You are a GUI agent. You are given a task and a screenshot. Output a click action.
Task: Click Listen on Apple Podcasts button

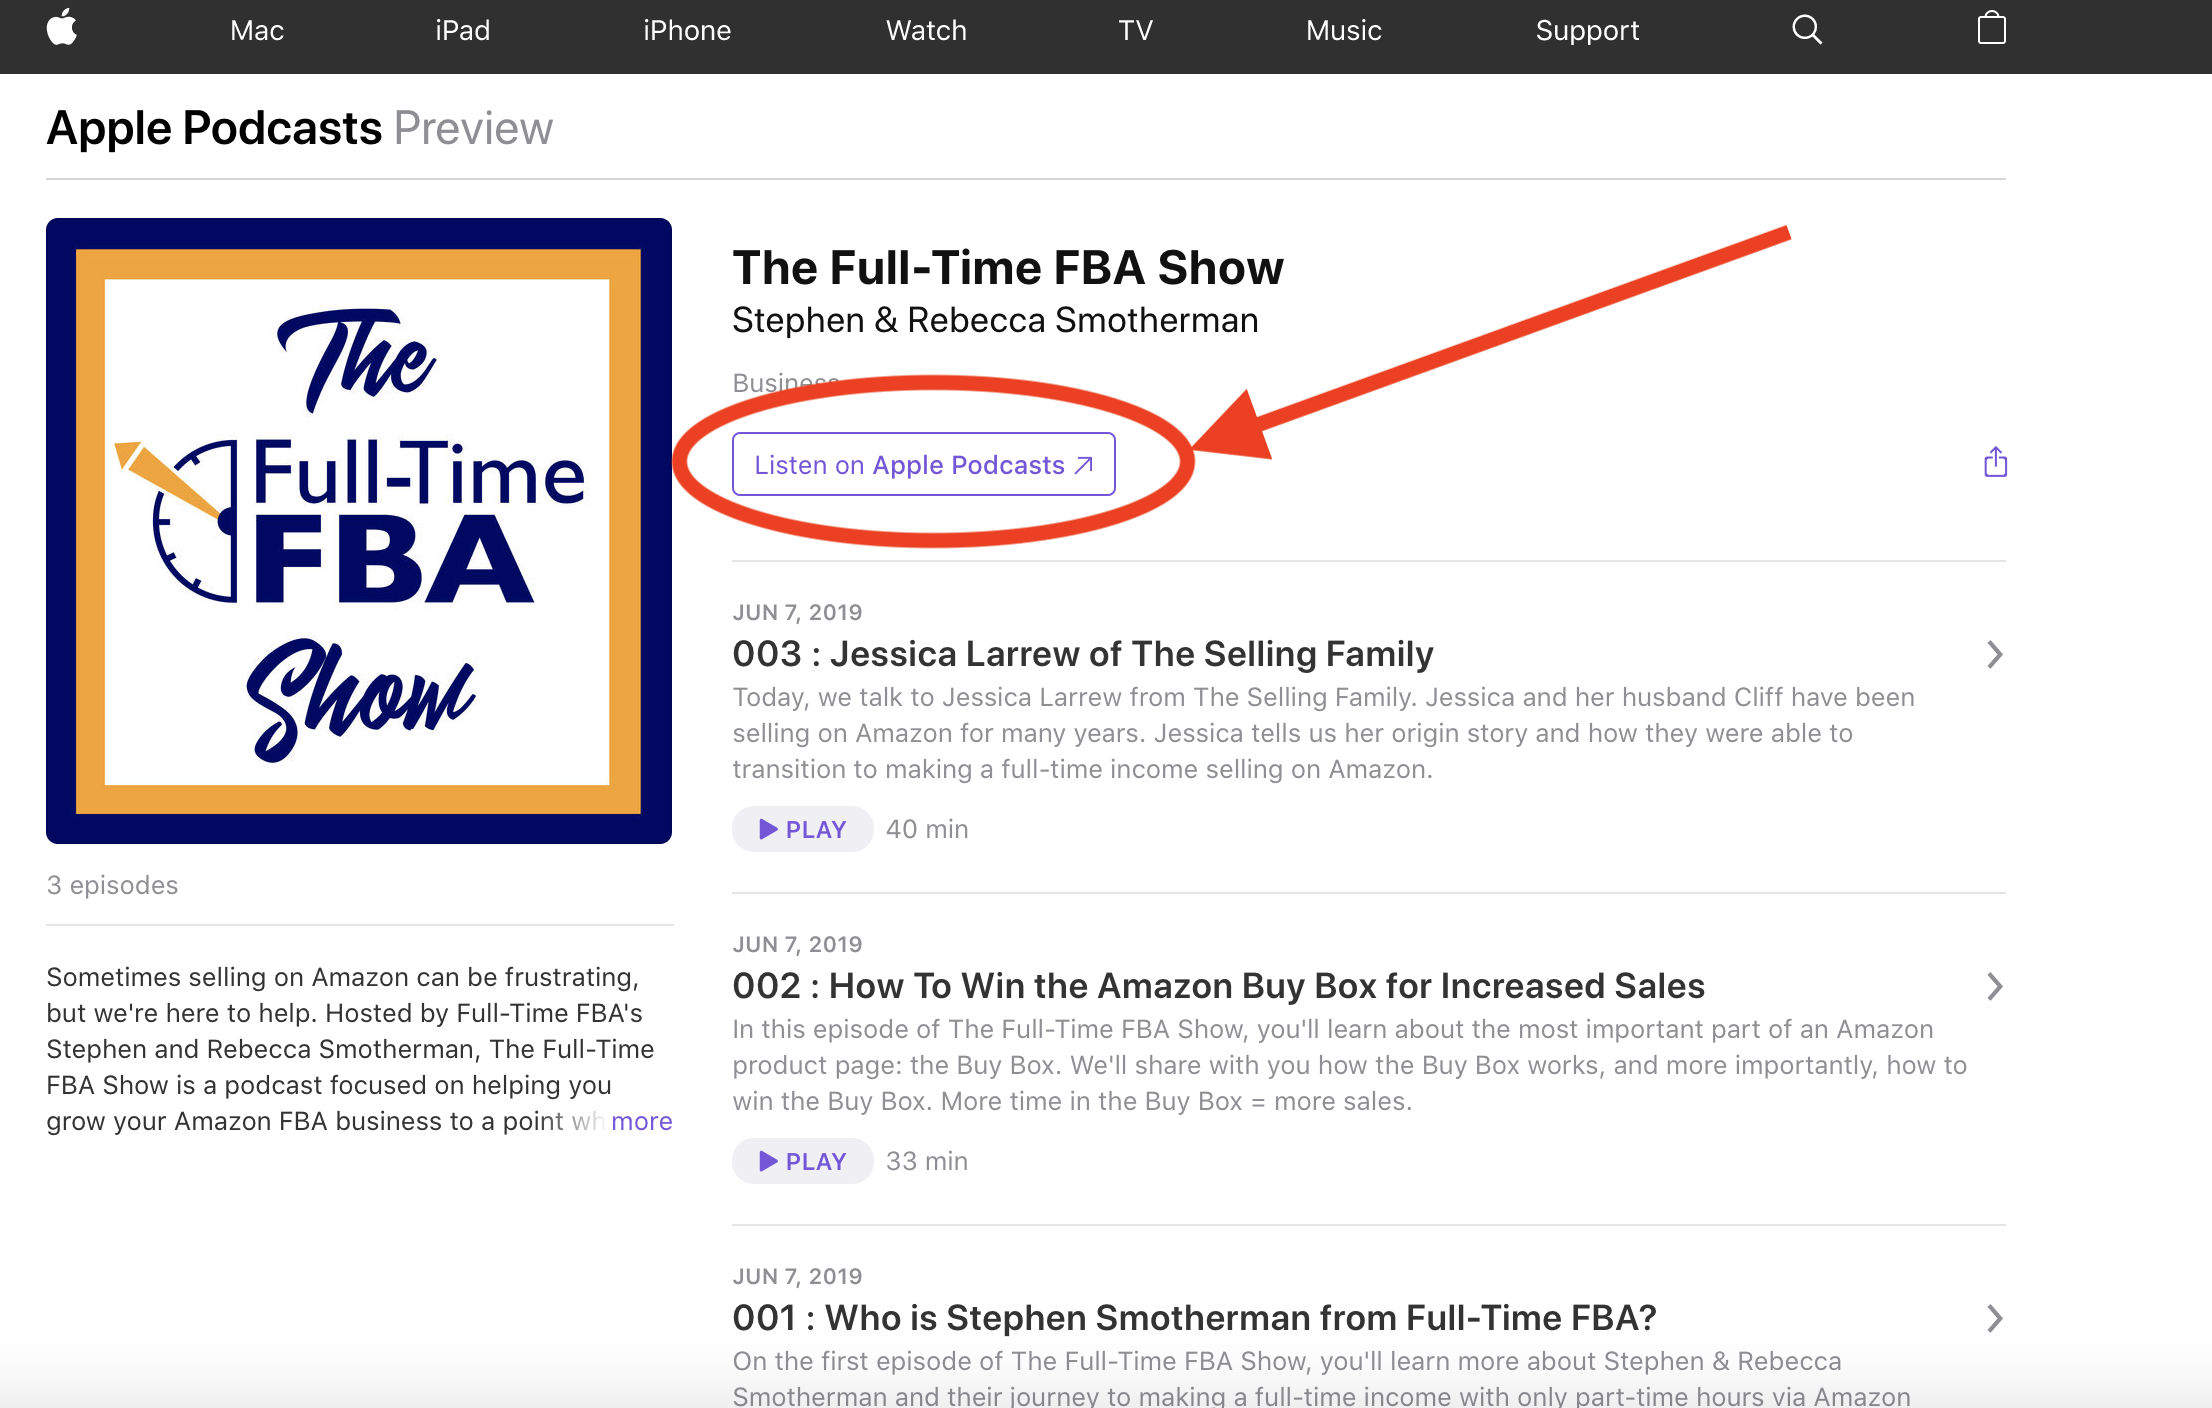click(x=923, y=464)
